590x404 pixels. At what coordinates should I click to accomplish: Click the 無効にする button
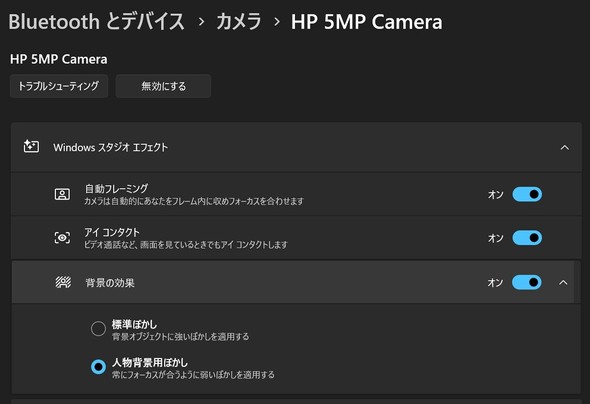[163, 86]
